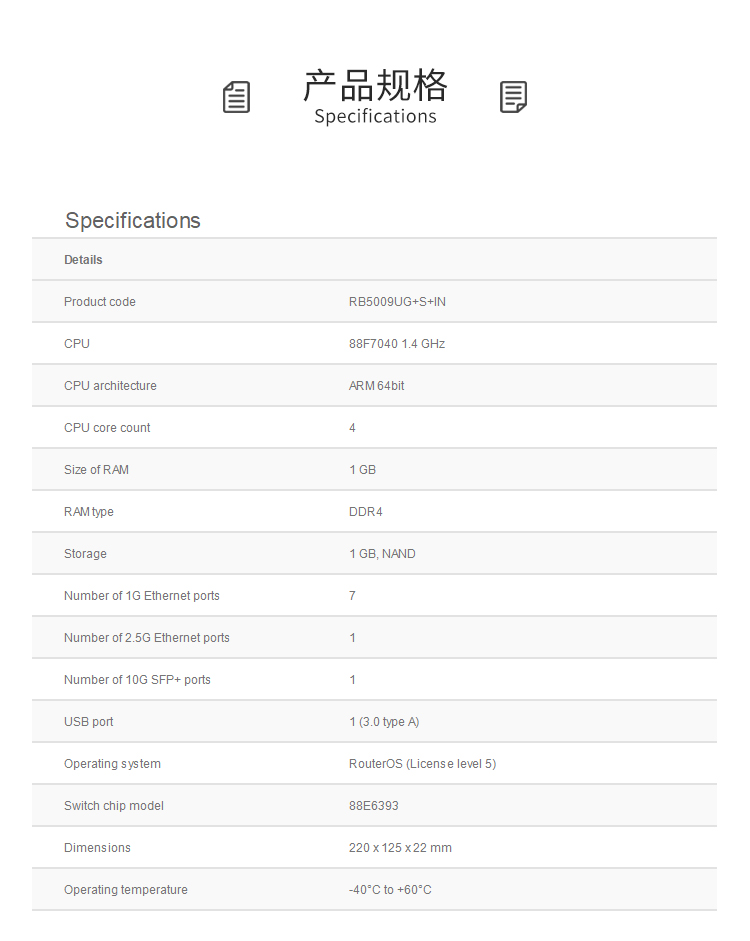Click the 88F7040 1.4 GHz CPU value
The image size is (750, 941).
(397, 344)
